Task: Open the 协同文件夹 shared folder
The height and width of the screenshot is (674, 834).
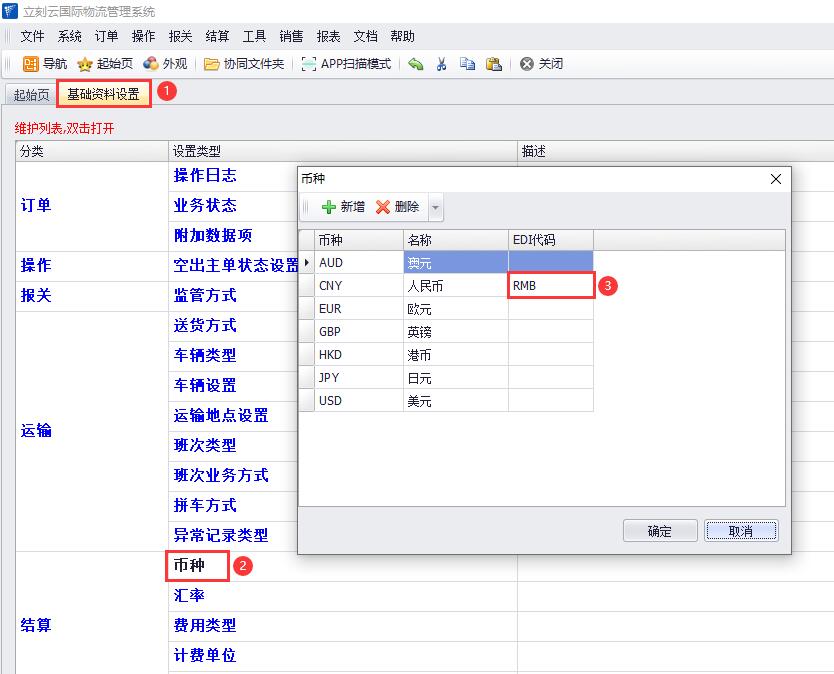Action: [244, 64]
